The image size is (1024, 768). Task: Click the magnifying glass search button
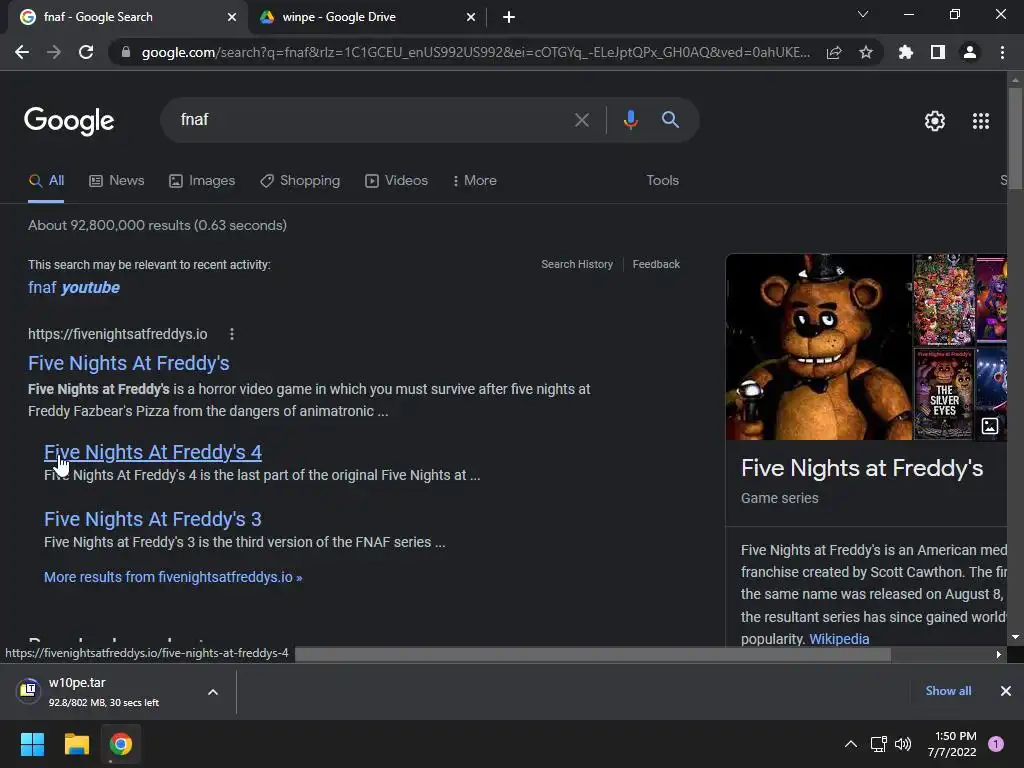(x=670, y=120)
